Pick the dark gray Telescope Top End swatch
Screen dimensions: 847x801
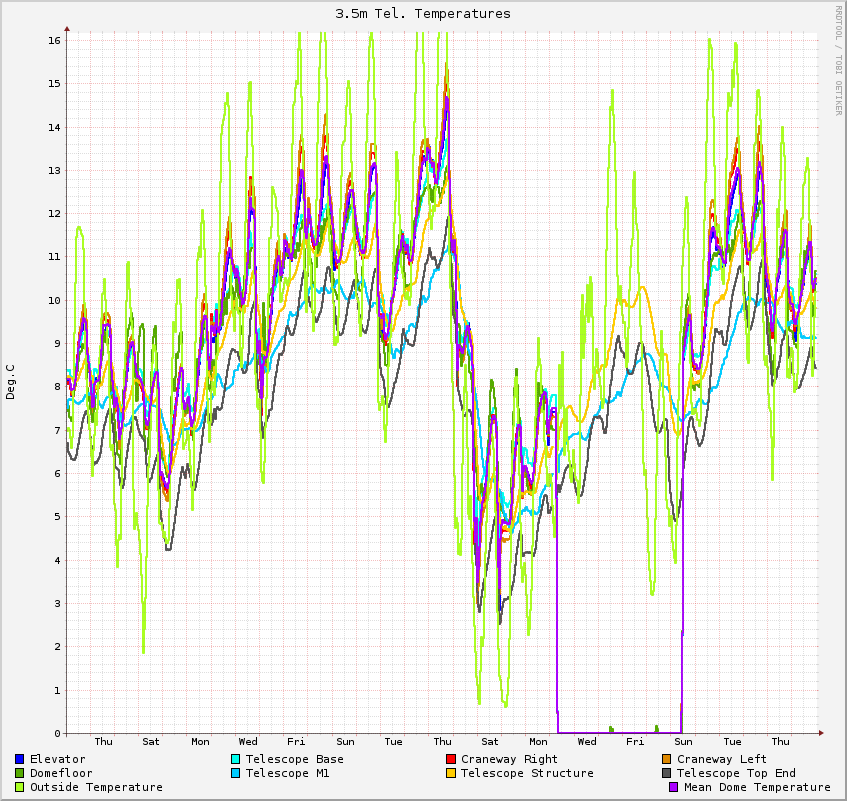[666, 773]
